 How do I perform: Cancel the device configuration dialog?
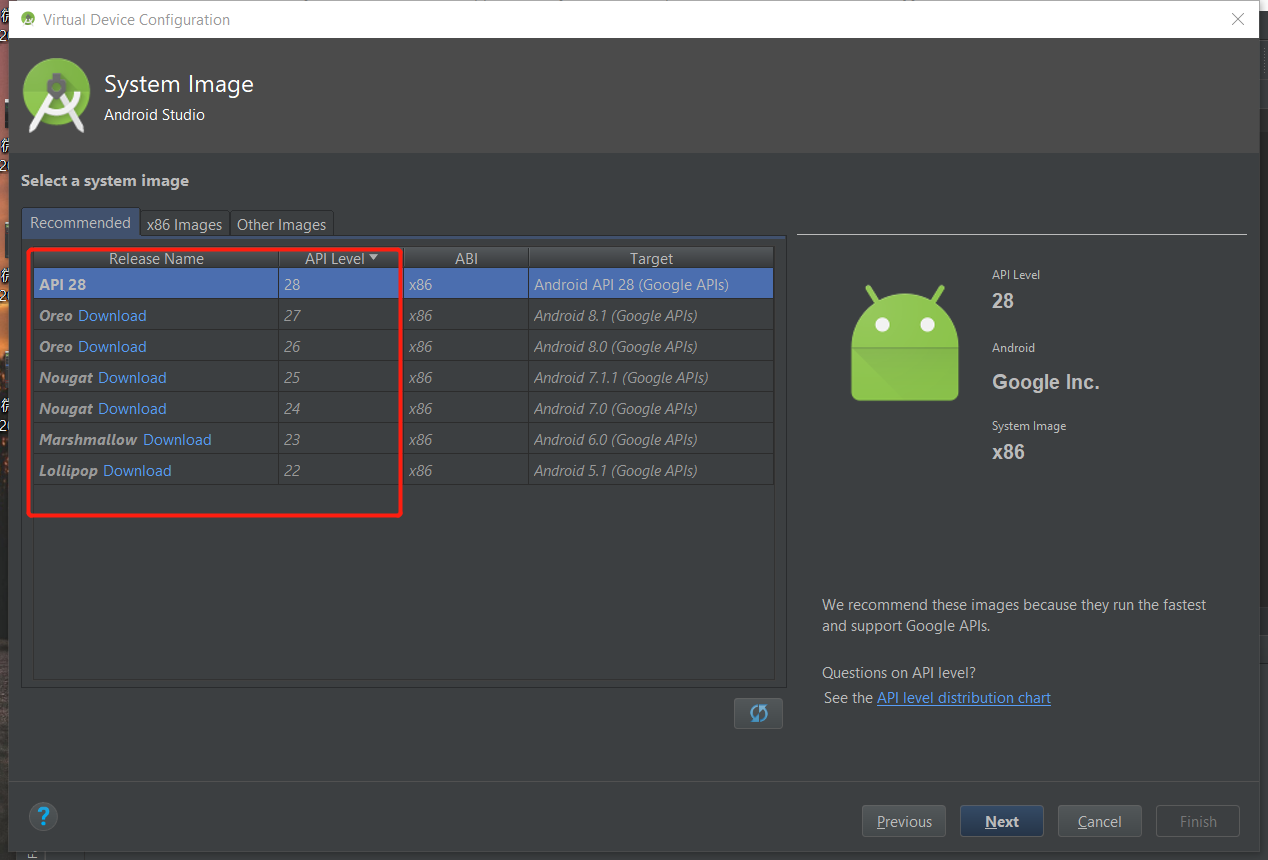point(1099,821)
